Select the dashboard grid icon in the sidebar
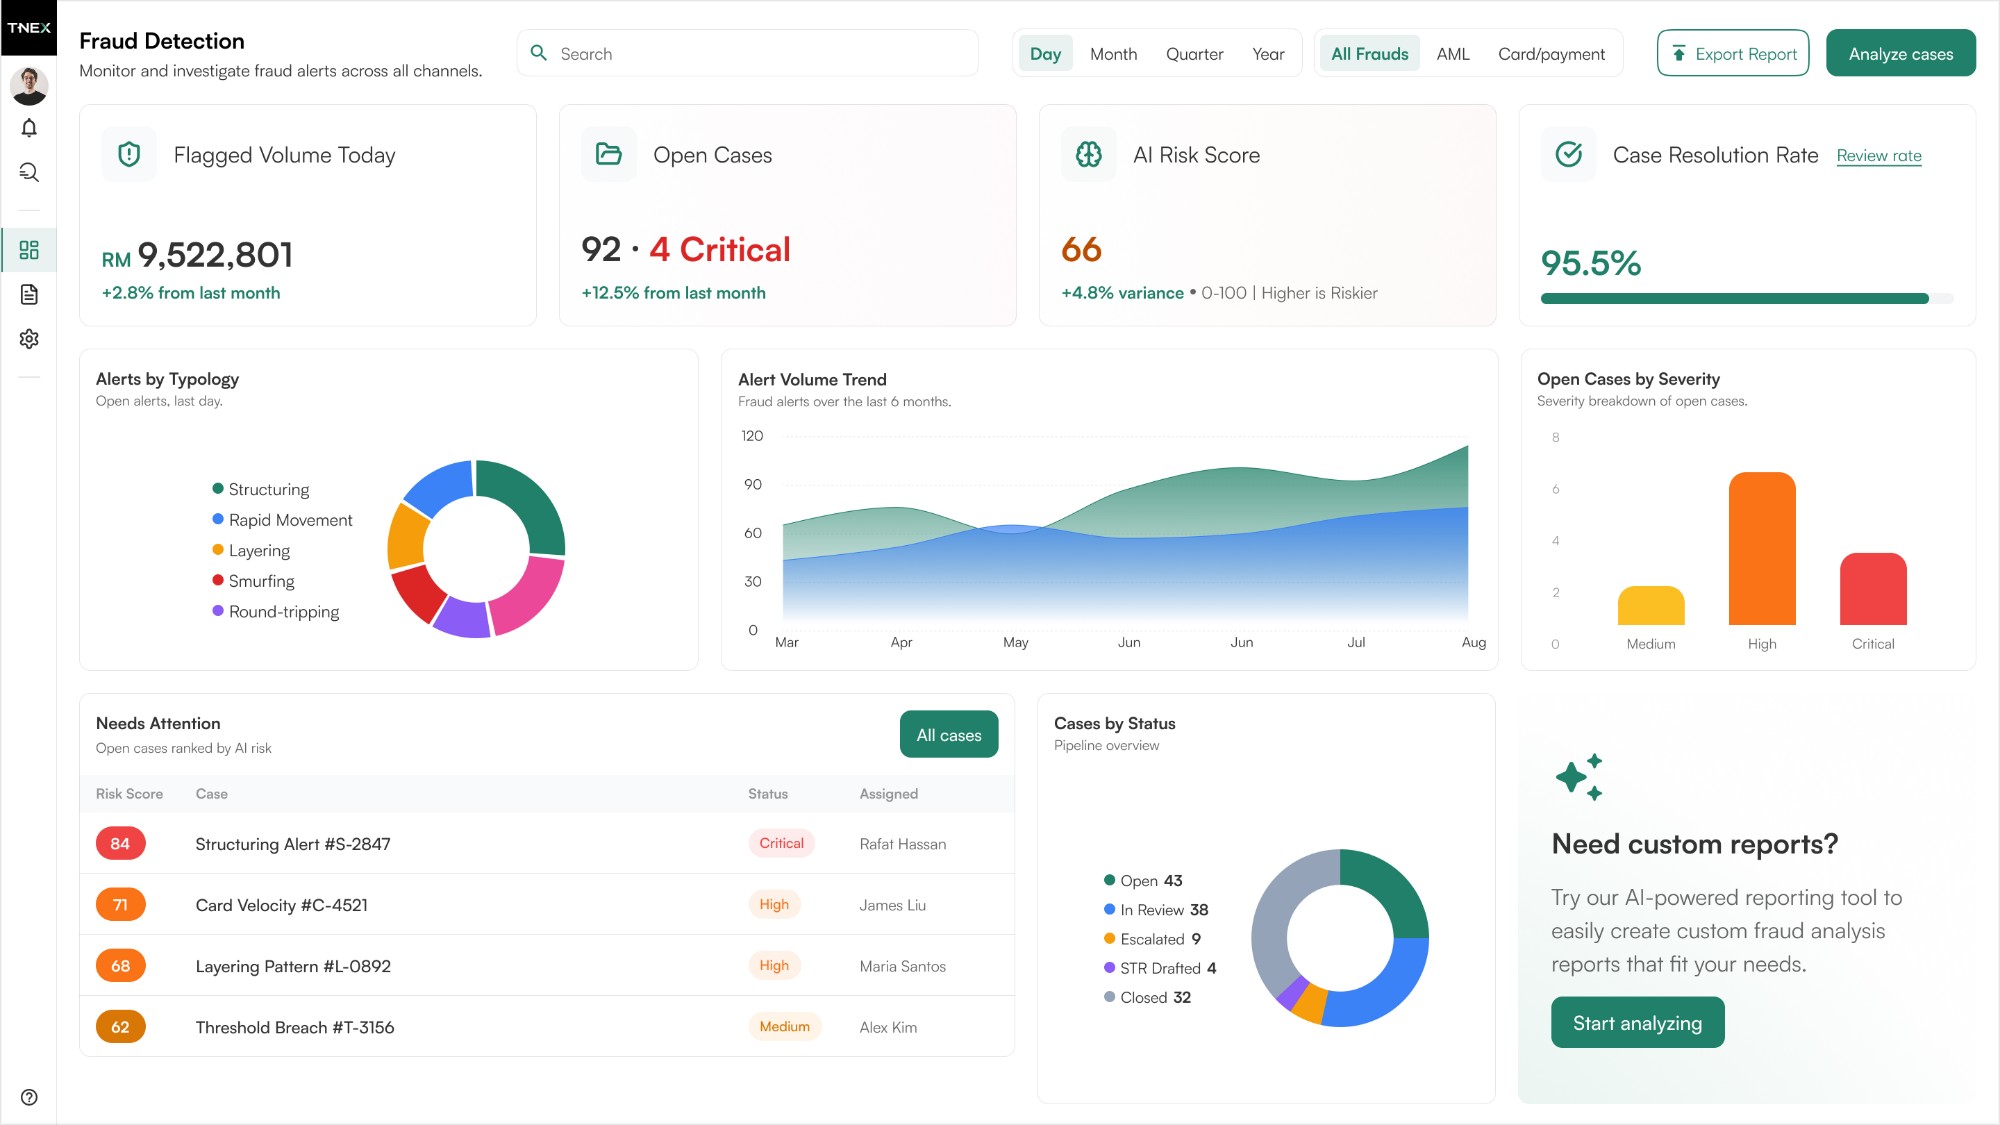 [x=29, y=250]
